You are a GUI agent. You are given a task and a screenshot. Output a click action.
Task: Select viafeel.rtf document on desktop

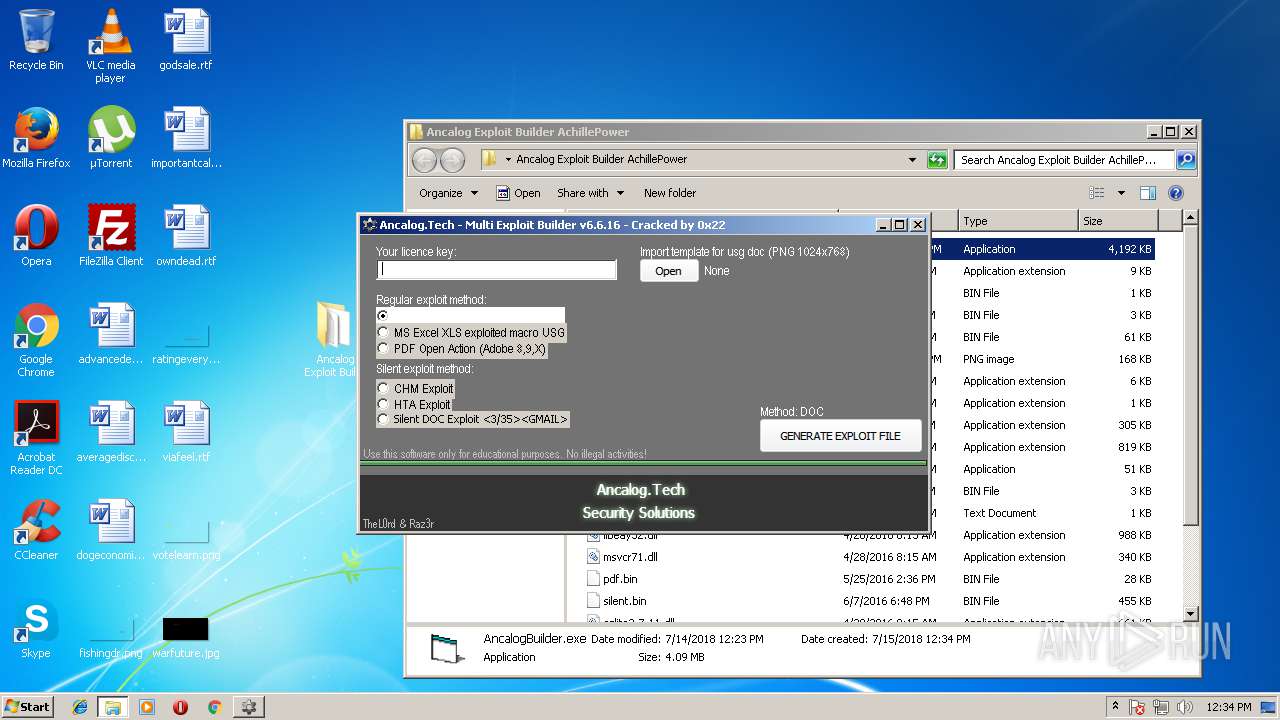186,432
